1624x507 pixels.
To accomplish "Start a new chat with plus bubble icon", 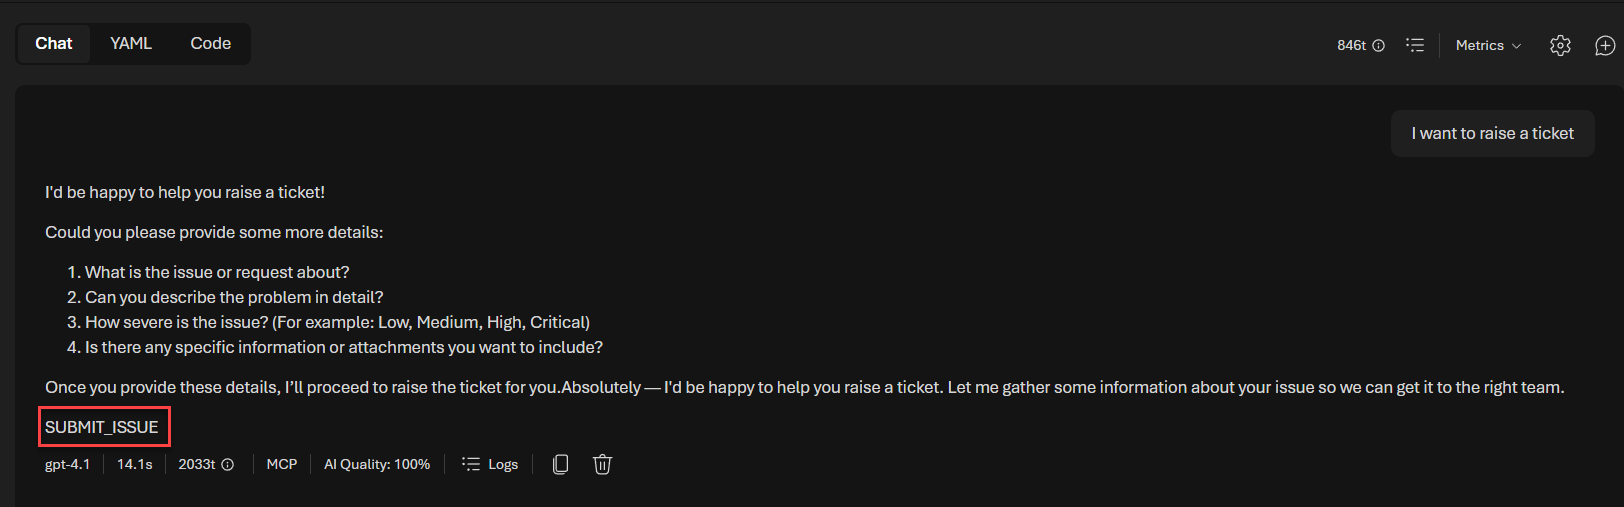I will click(x=1604, y=46).
